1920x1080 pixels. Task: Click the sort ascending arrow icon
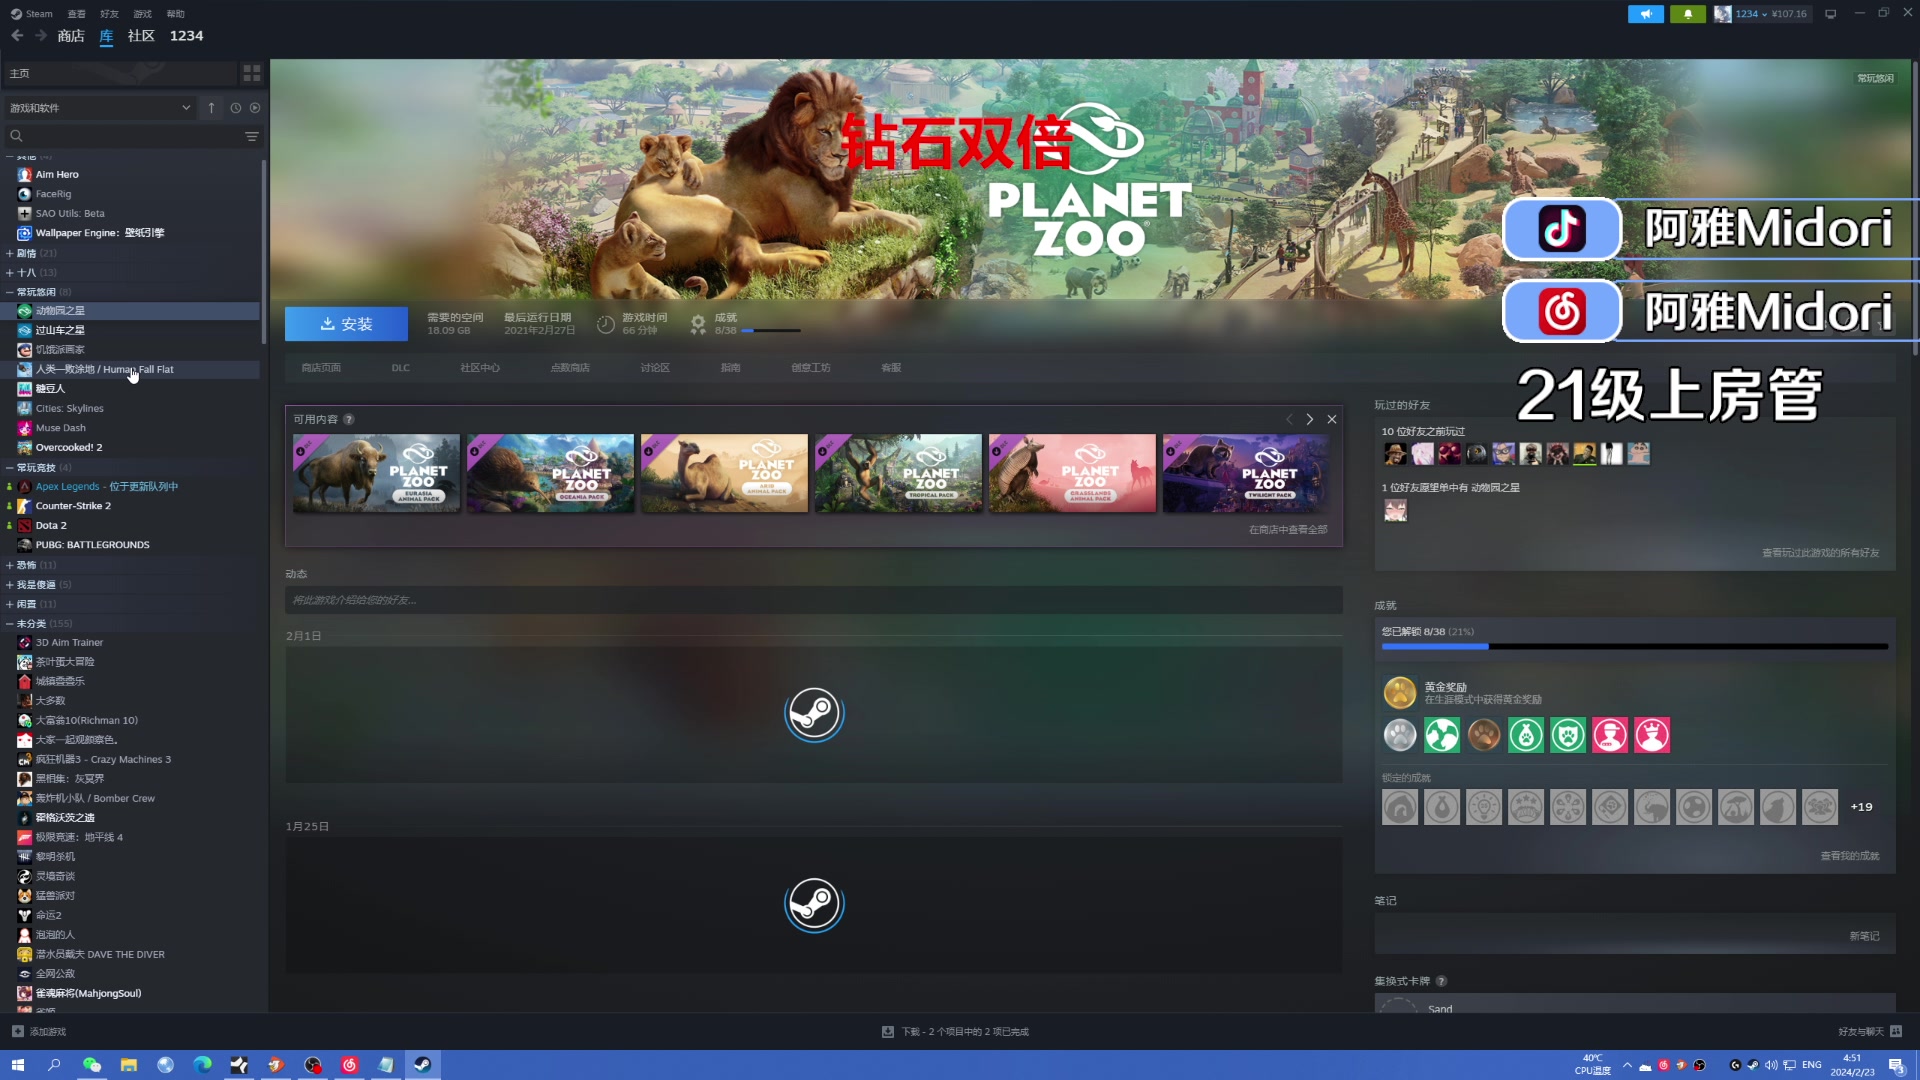211,108
